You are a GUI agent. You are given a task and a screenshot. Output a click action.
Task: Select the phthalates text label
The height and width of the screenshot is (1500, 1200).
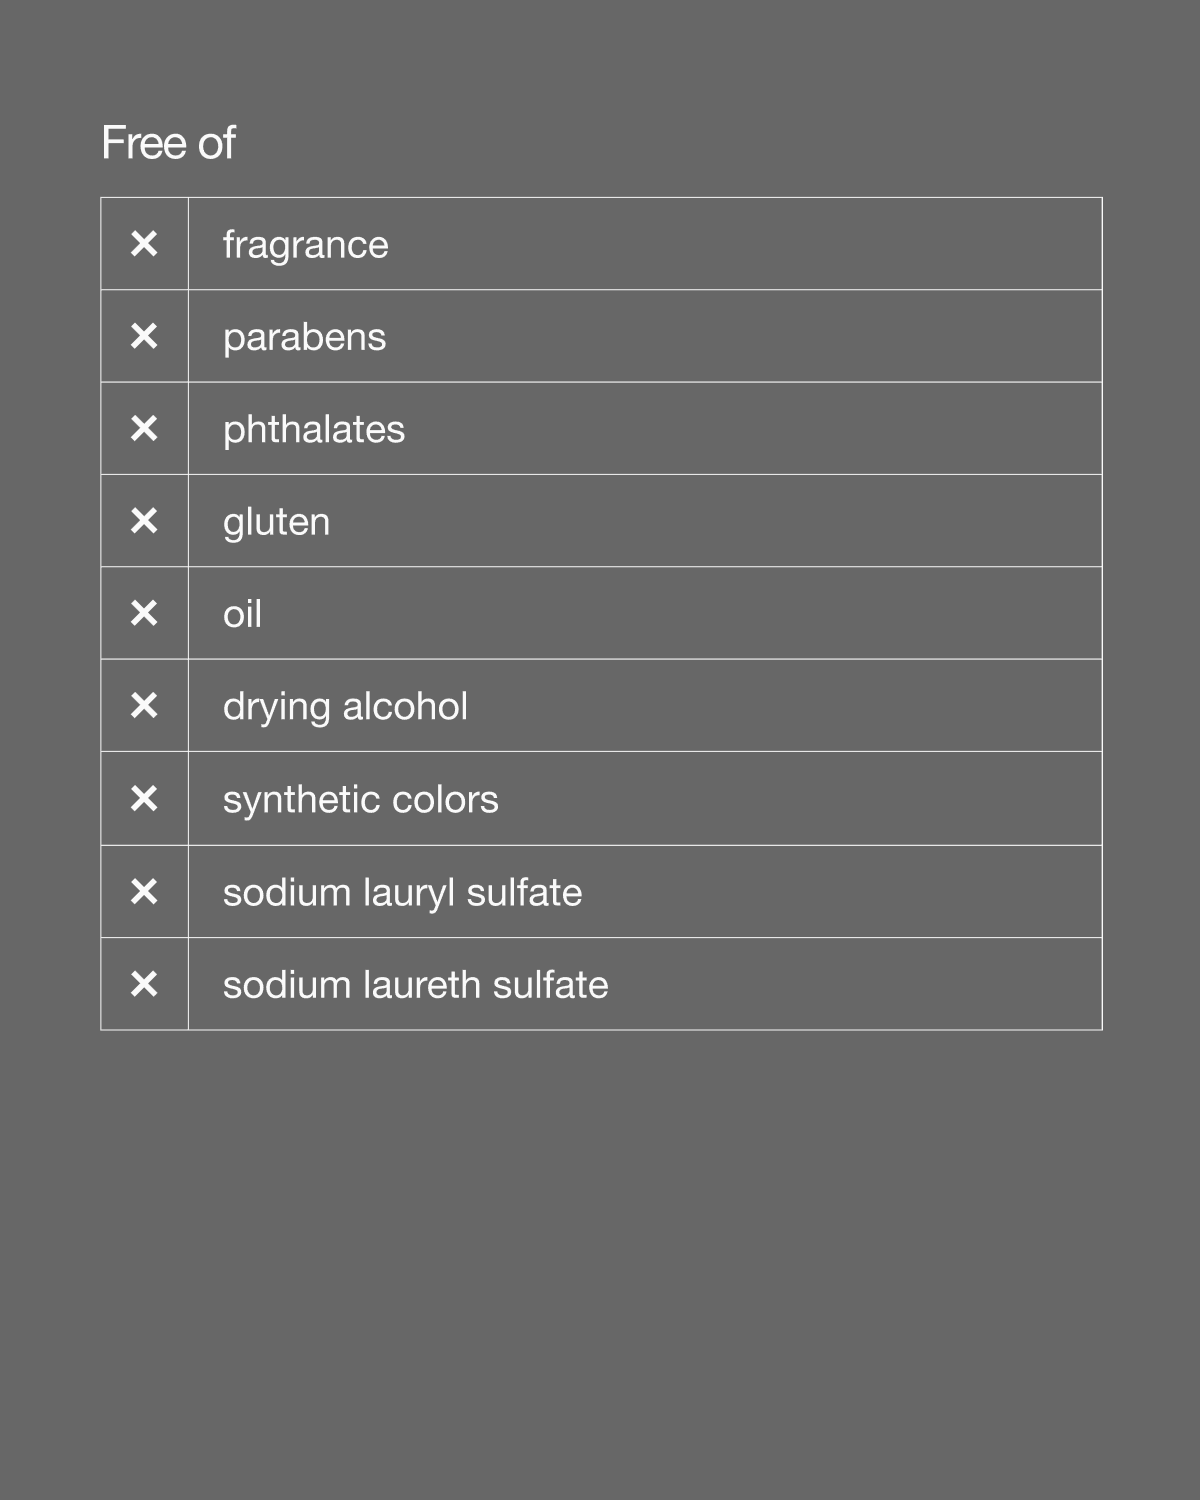(313, 430)
